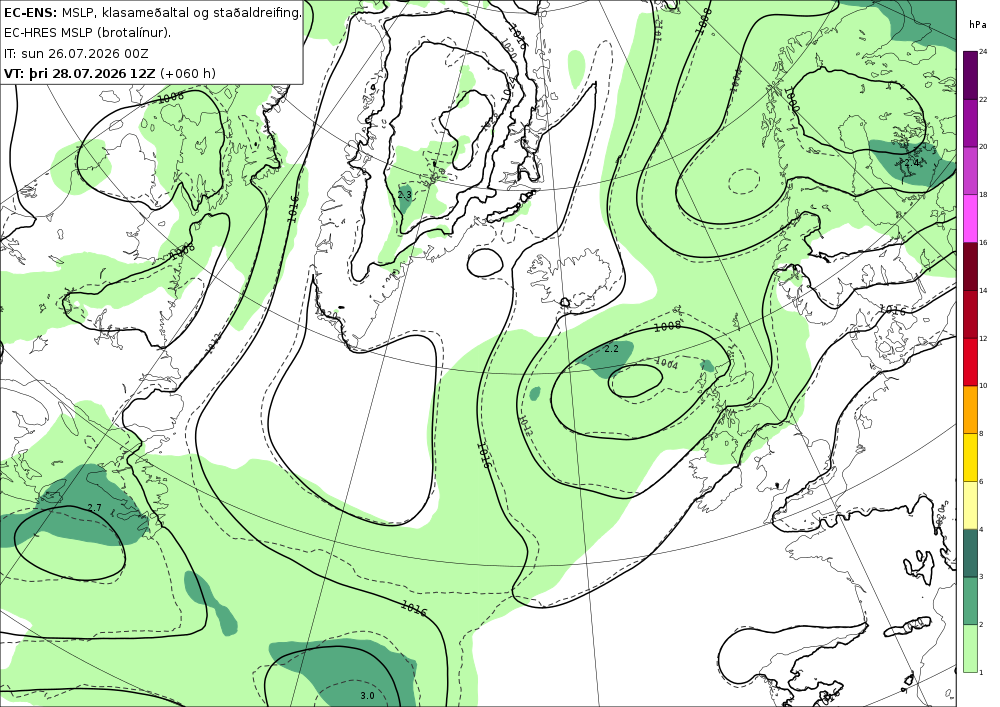Viewport: 1000px width, 707px height.
Task: Click the 'hPa' unit label above the color scale
Action: point(976,25)
